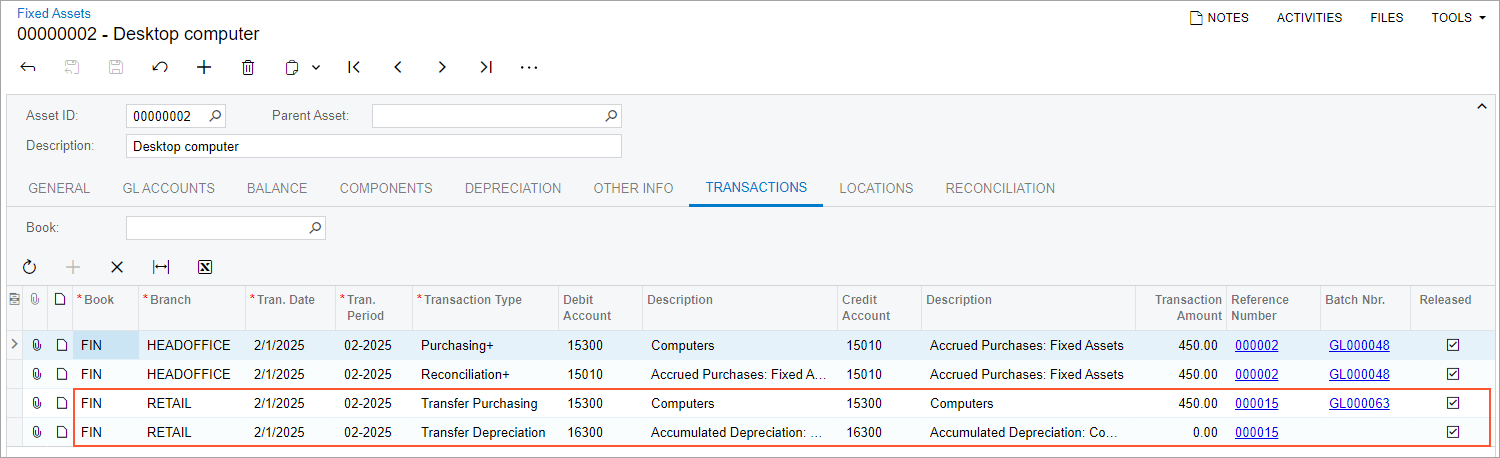
Task: Click the Fixed Assets breadcrumb link
Action: [x=53, y=13]
